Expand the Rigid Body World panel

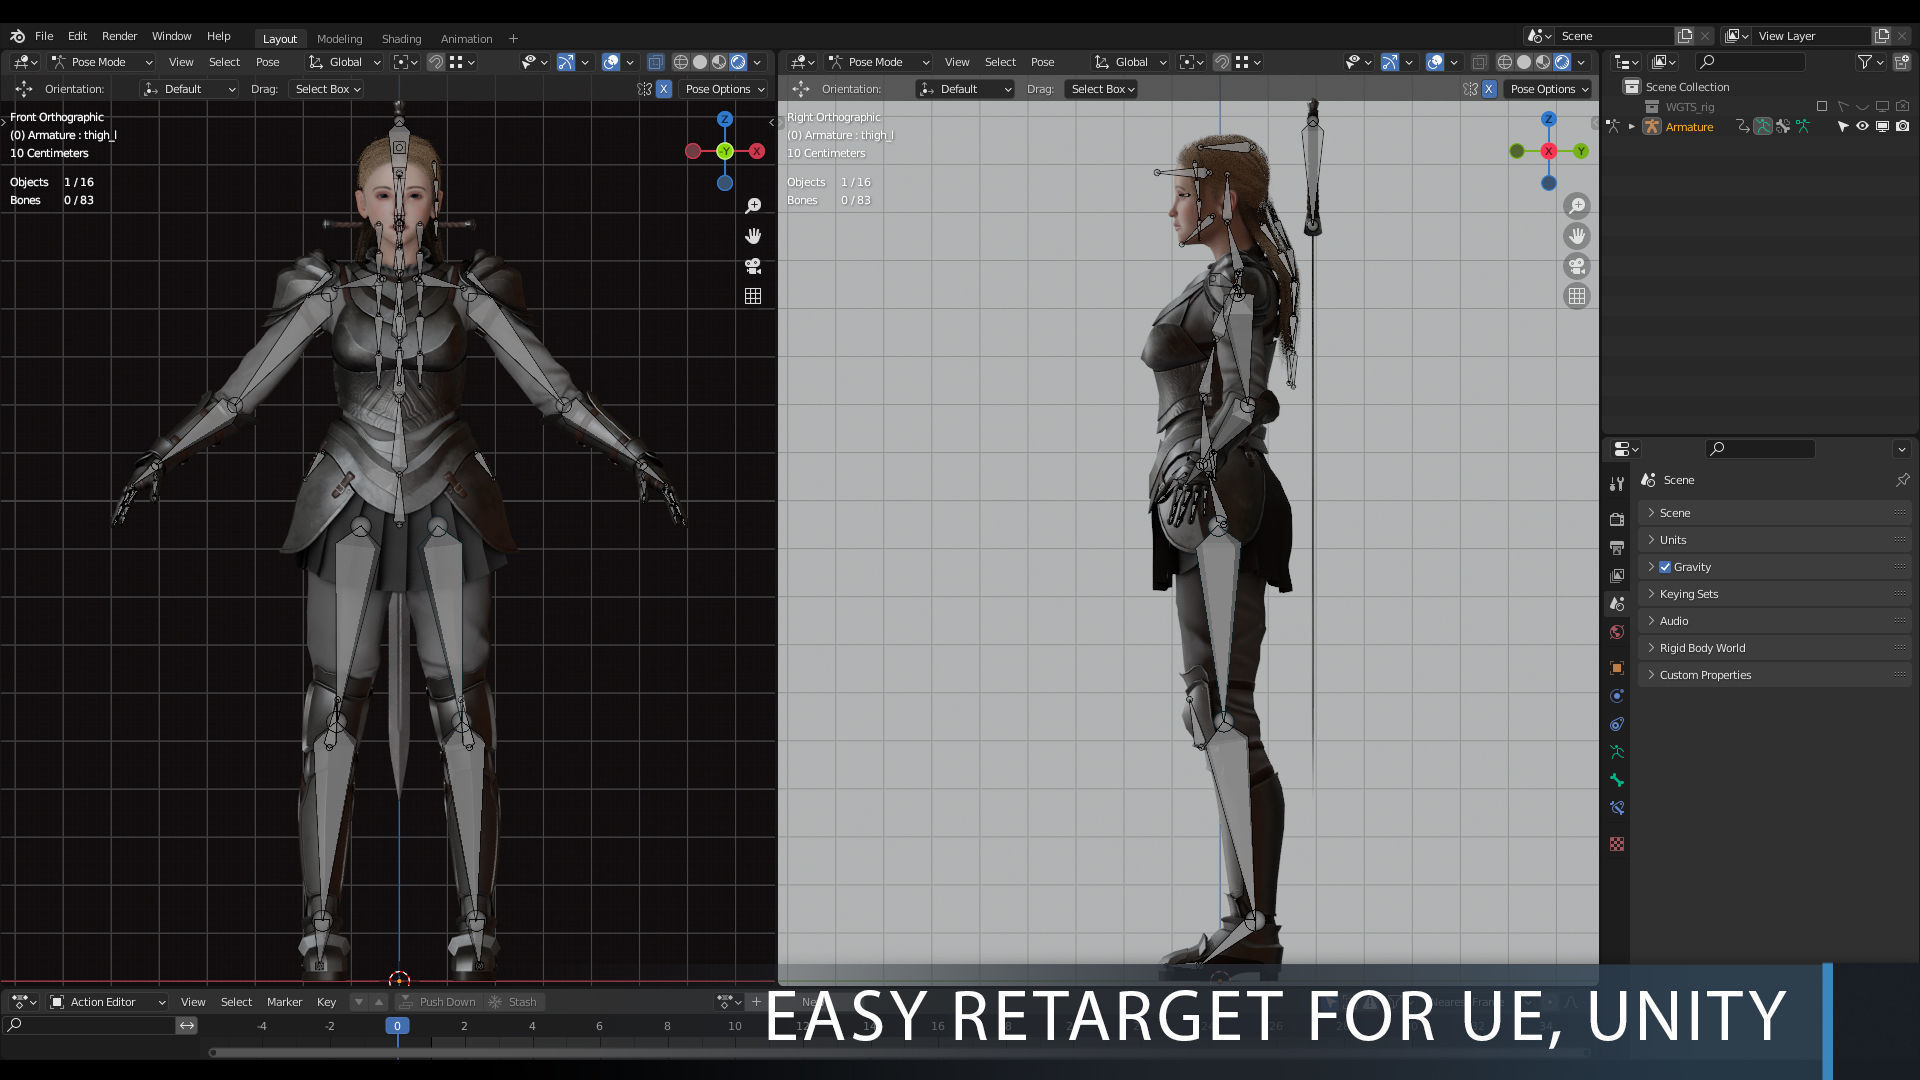[1702, 648]
